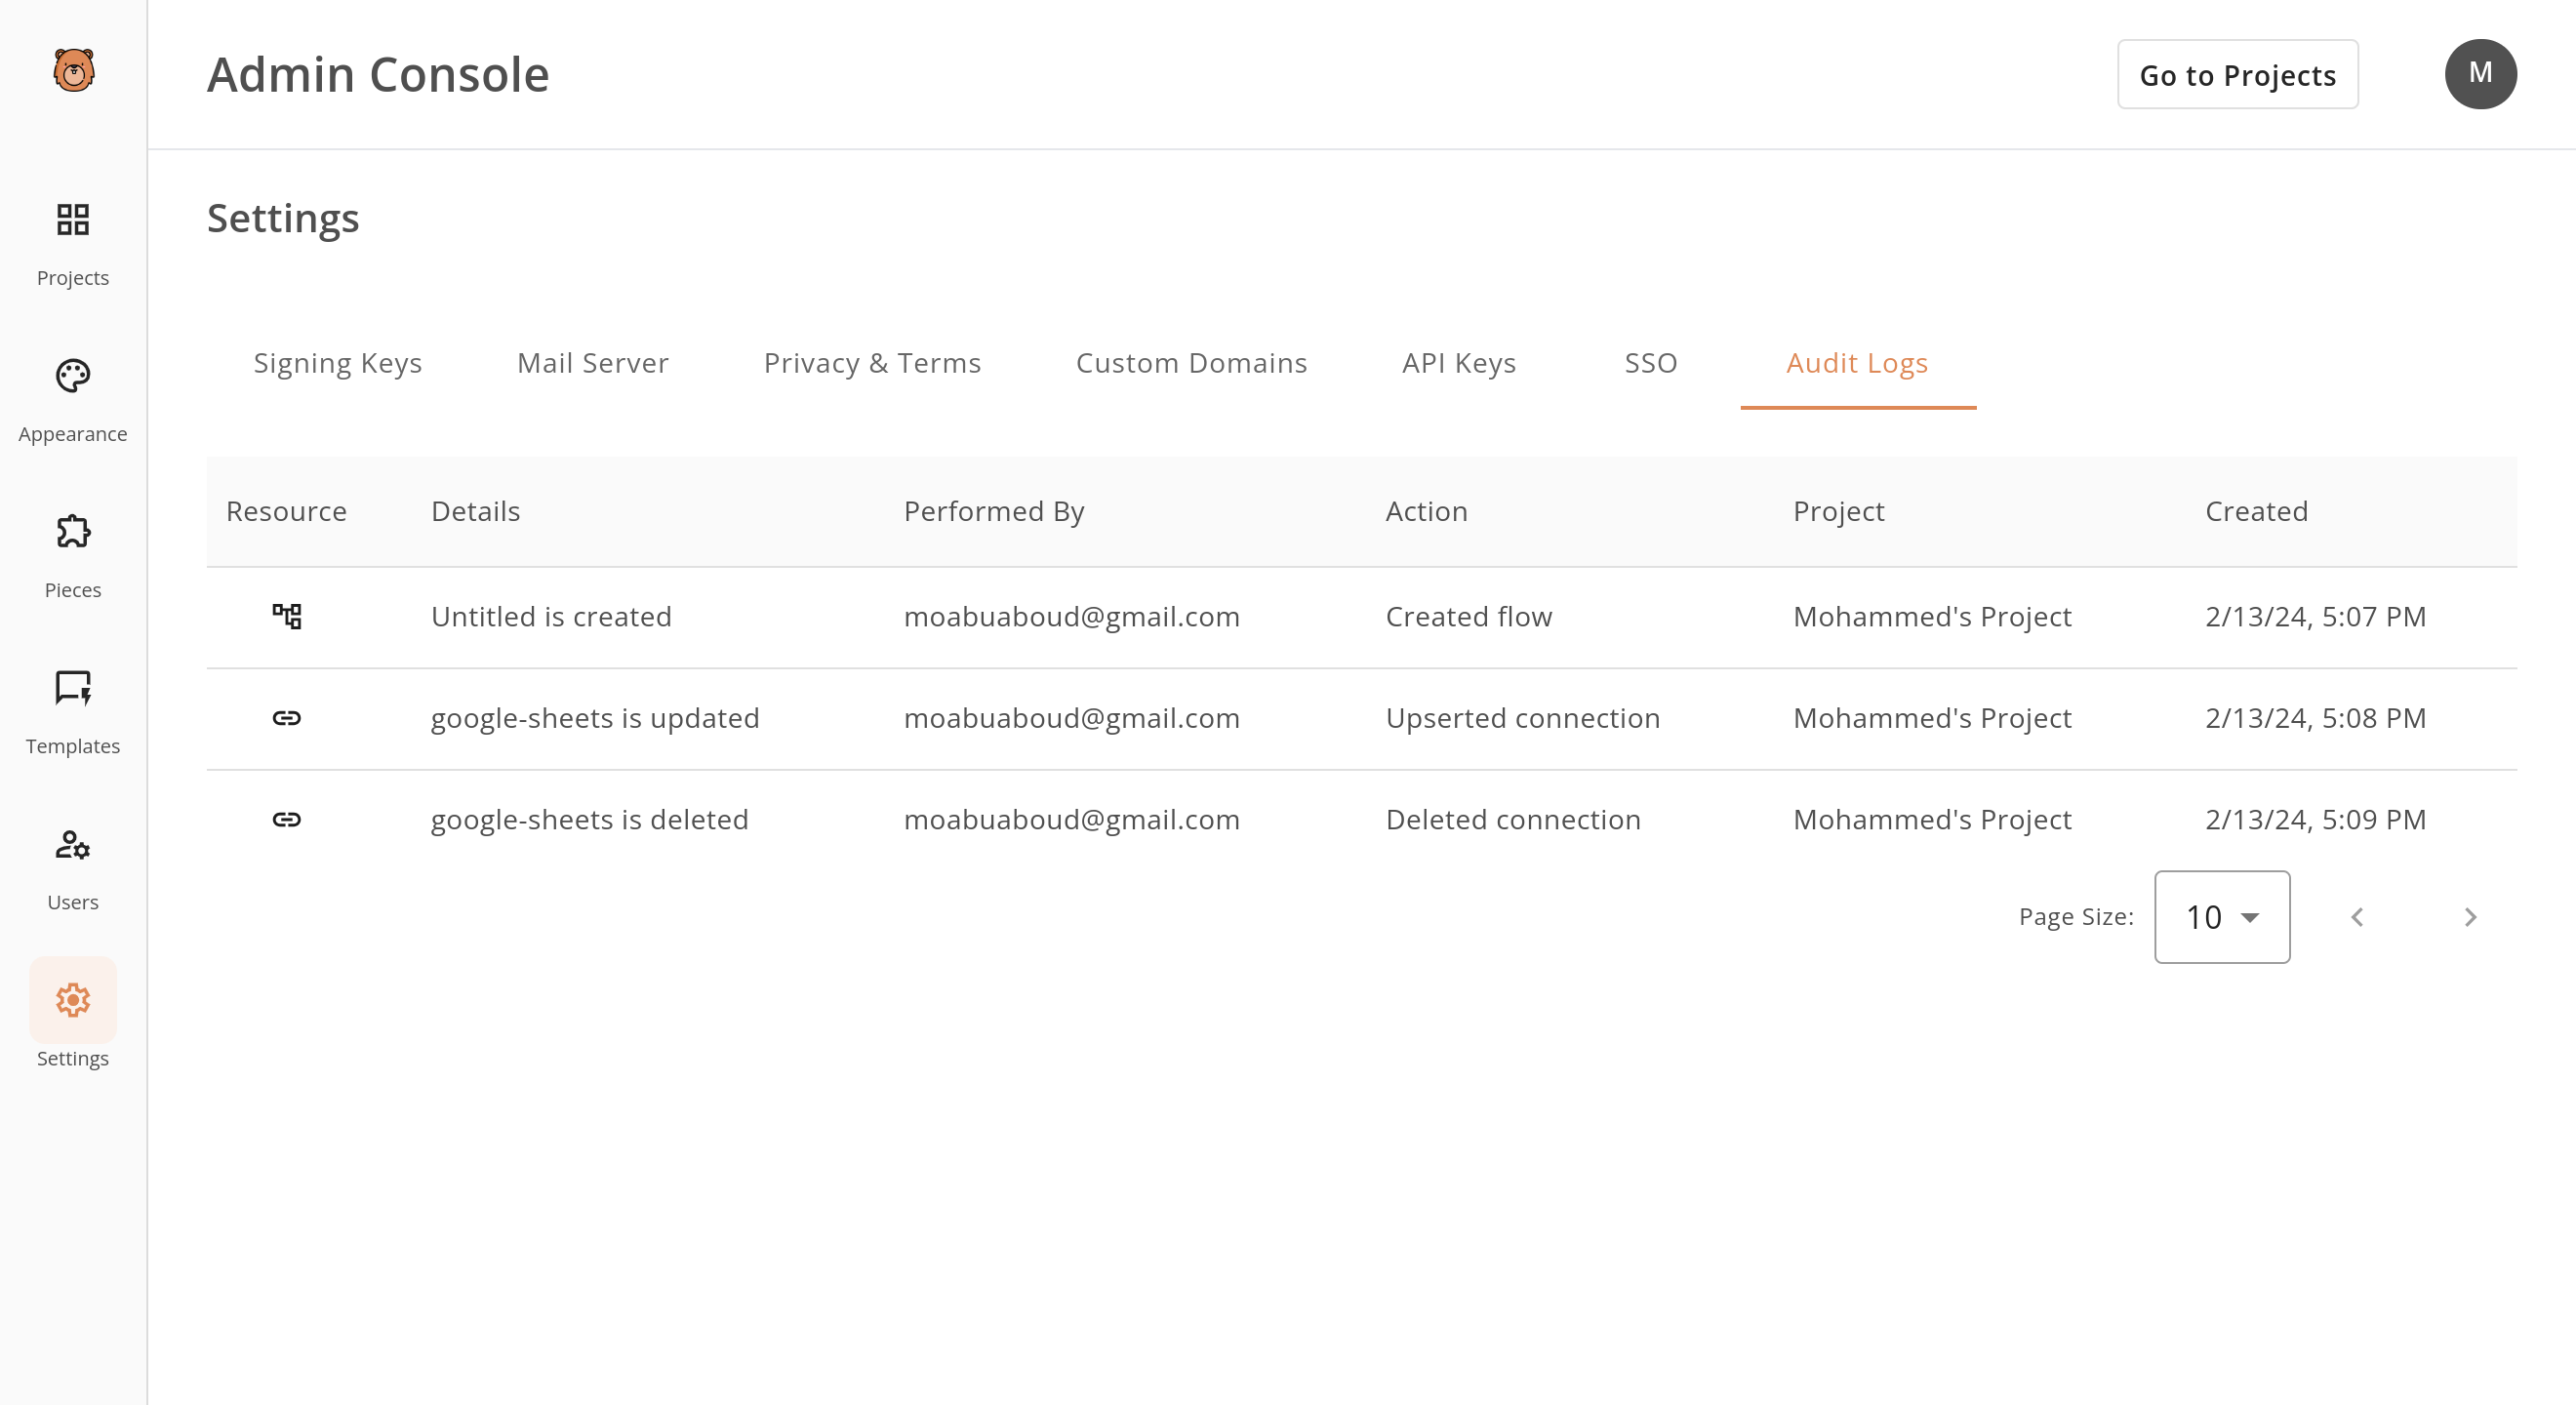
Task: Click the flow icon beside Untitled is created
Action: (287, 616)
